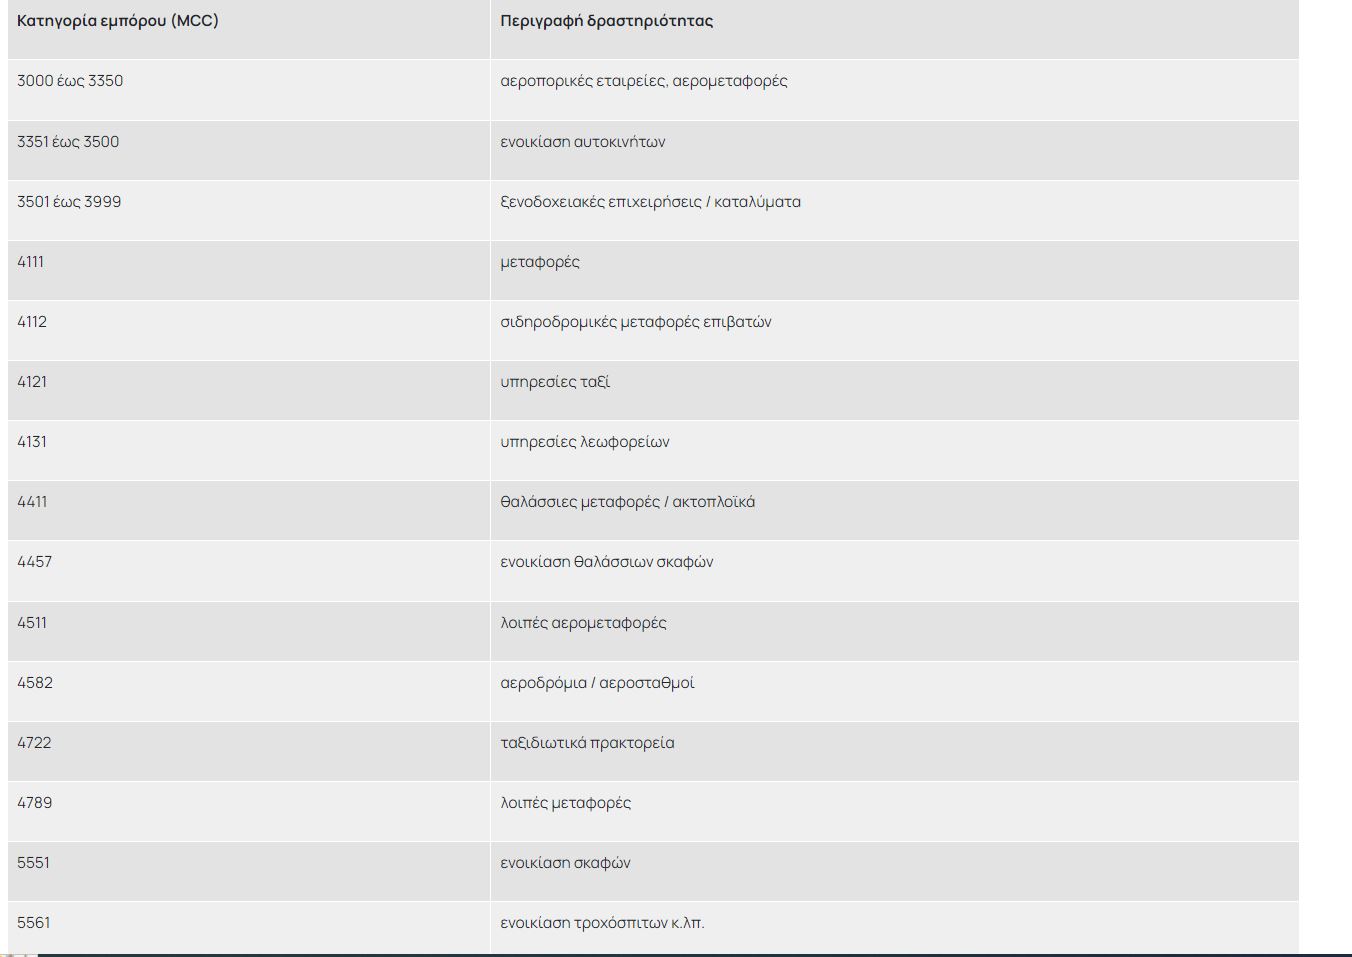
Task: Click the 'ενοικίαση σκαφών' description for code 5551
Action: click(x=565, y=863)
